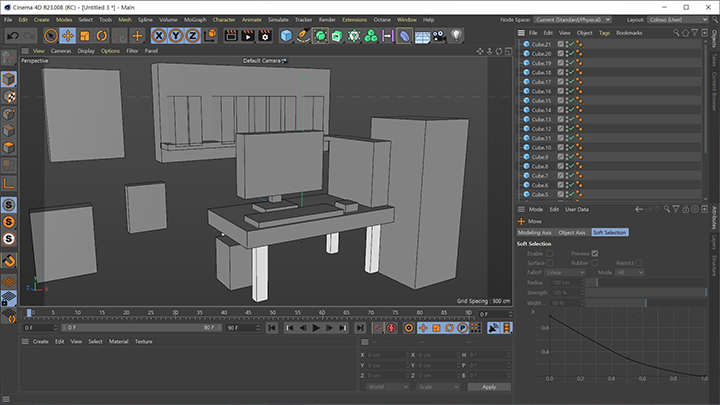The height and width of the screenshot is (405, 720).
Task: Click the Subdivision Surface generator icon
Action: (x=320, y=36)
